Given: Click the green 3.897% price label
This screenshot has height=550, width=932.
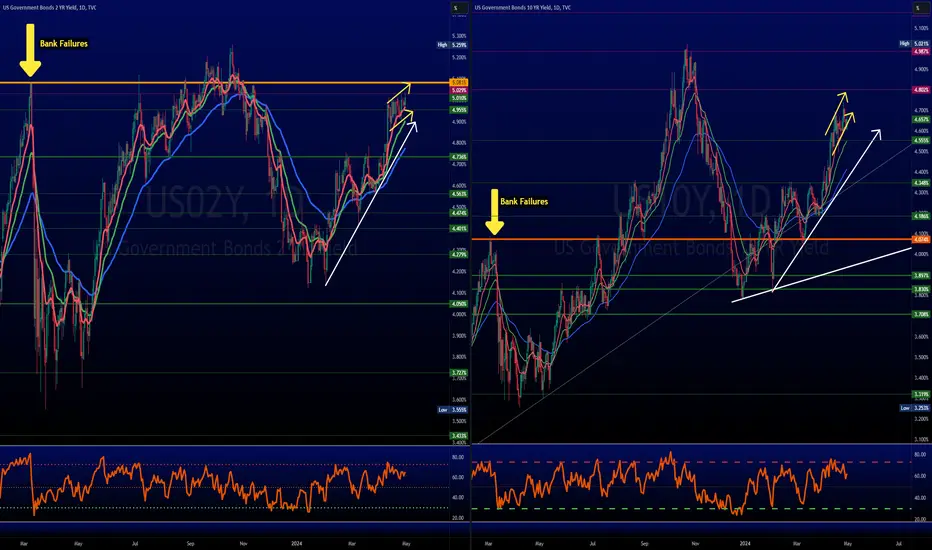Looking at the screenshot, I should pos(921,276).
